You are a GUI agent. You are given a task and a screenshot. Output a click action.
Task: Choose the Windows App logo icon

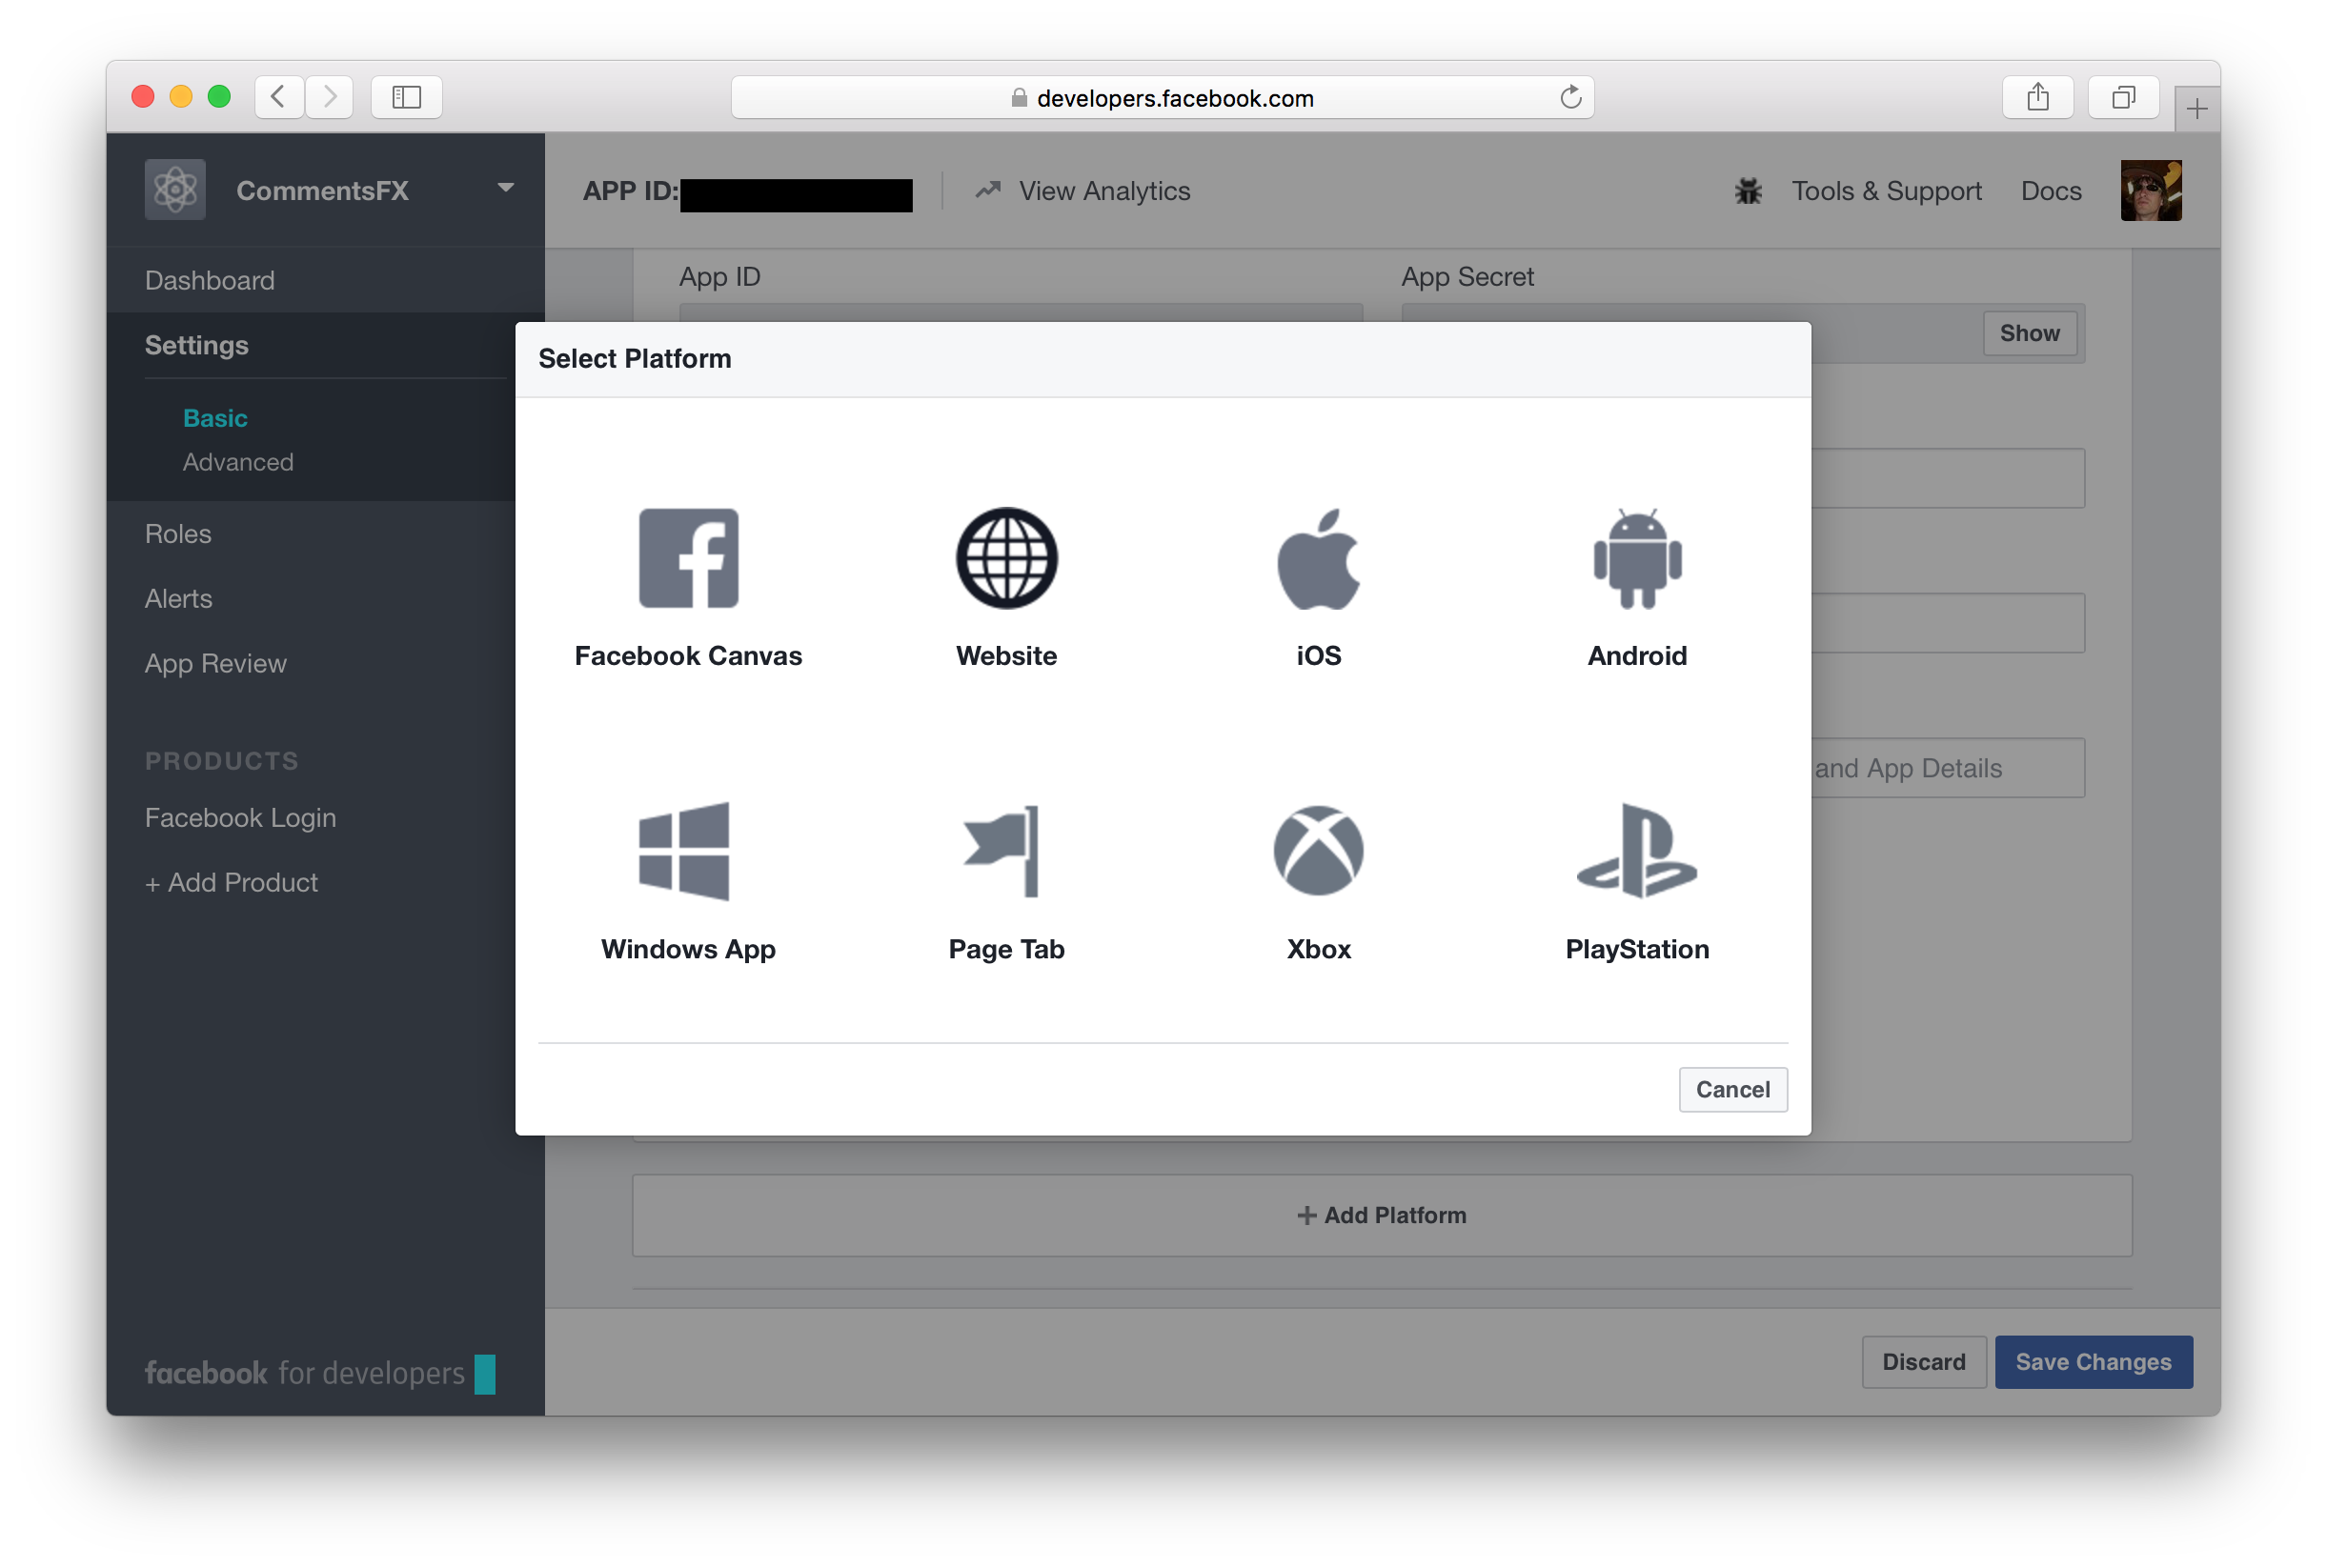pos(684,850)
